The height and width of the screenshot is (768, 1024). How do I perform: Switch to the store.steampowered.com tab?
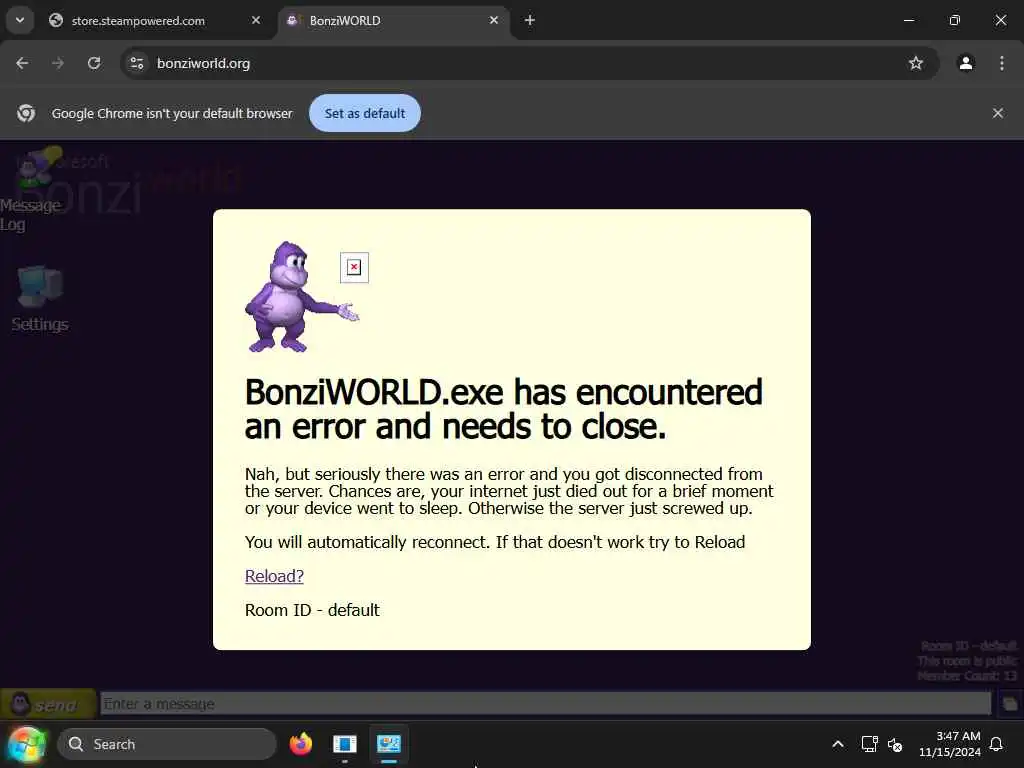155,21
